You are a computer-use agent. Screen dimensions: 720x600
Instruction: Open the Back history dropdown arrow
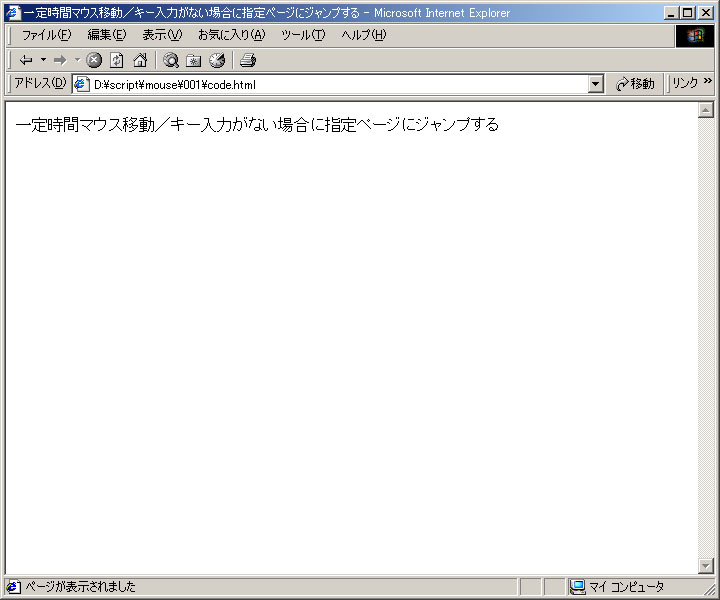[44, 60]
